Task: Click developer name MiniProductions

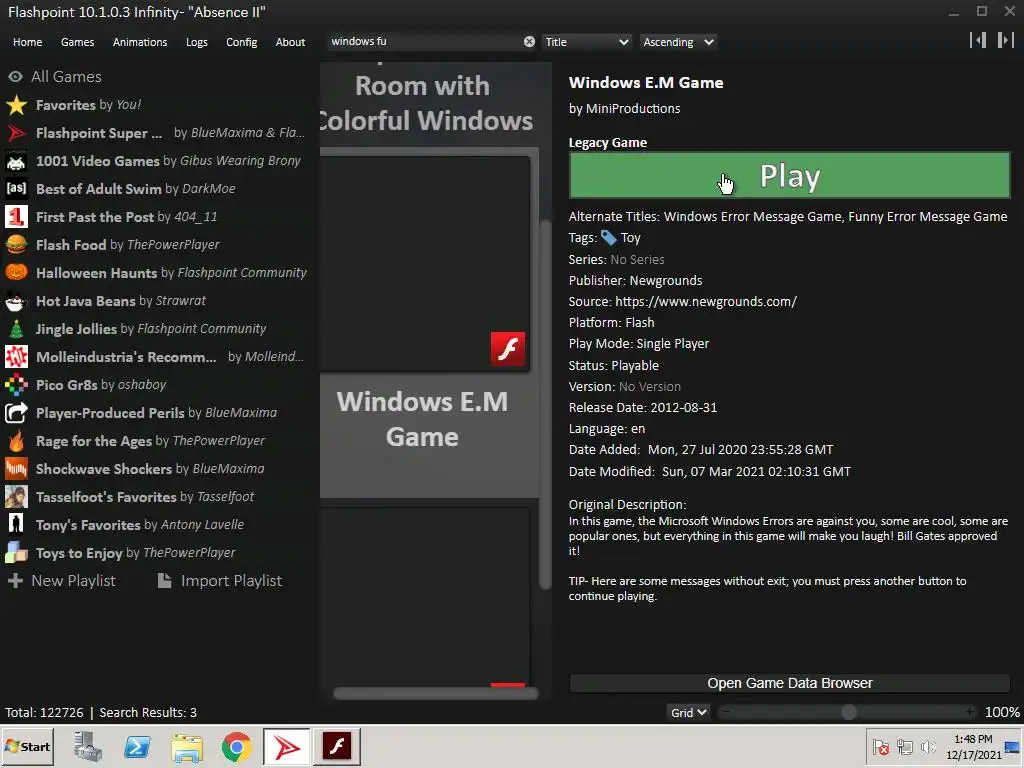Action: coord(633,109)
